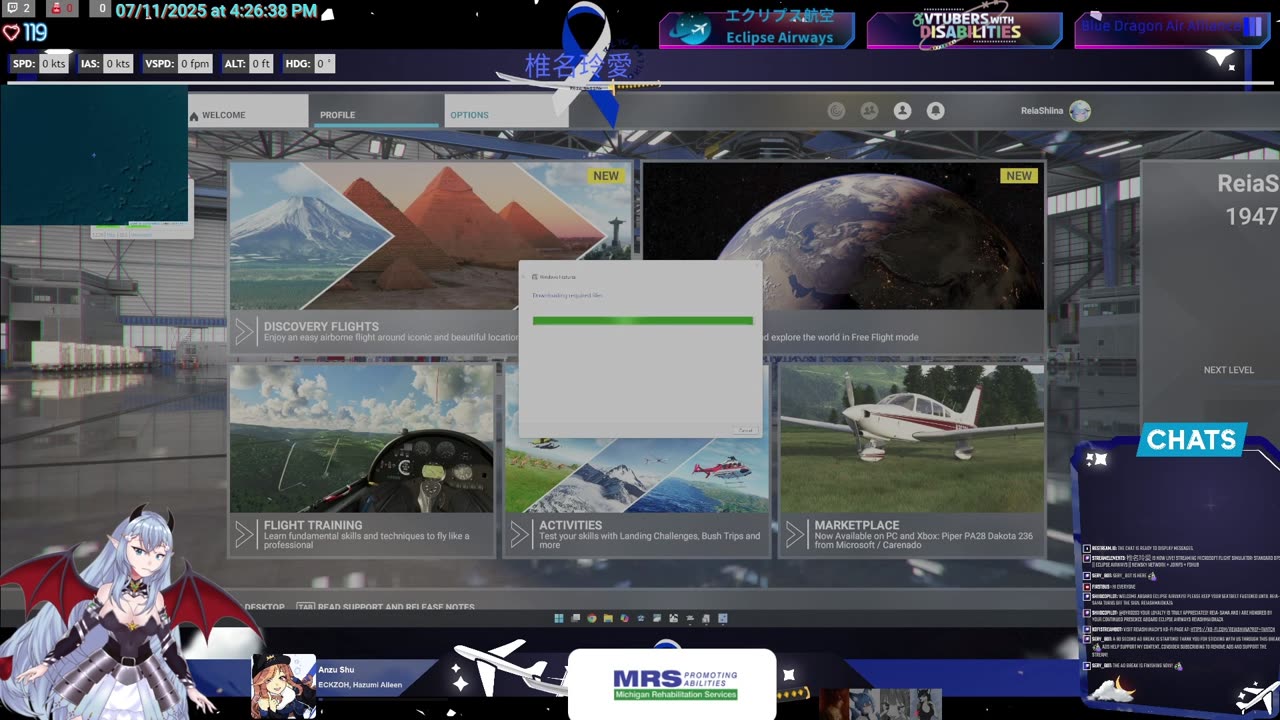Click the DISCOVERY FLIGHTS title text
This screenshot has height=720, width=1280.
tap(321, 326)
